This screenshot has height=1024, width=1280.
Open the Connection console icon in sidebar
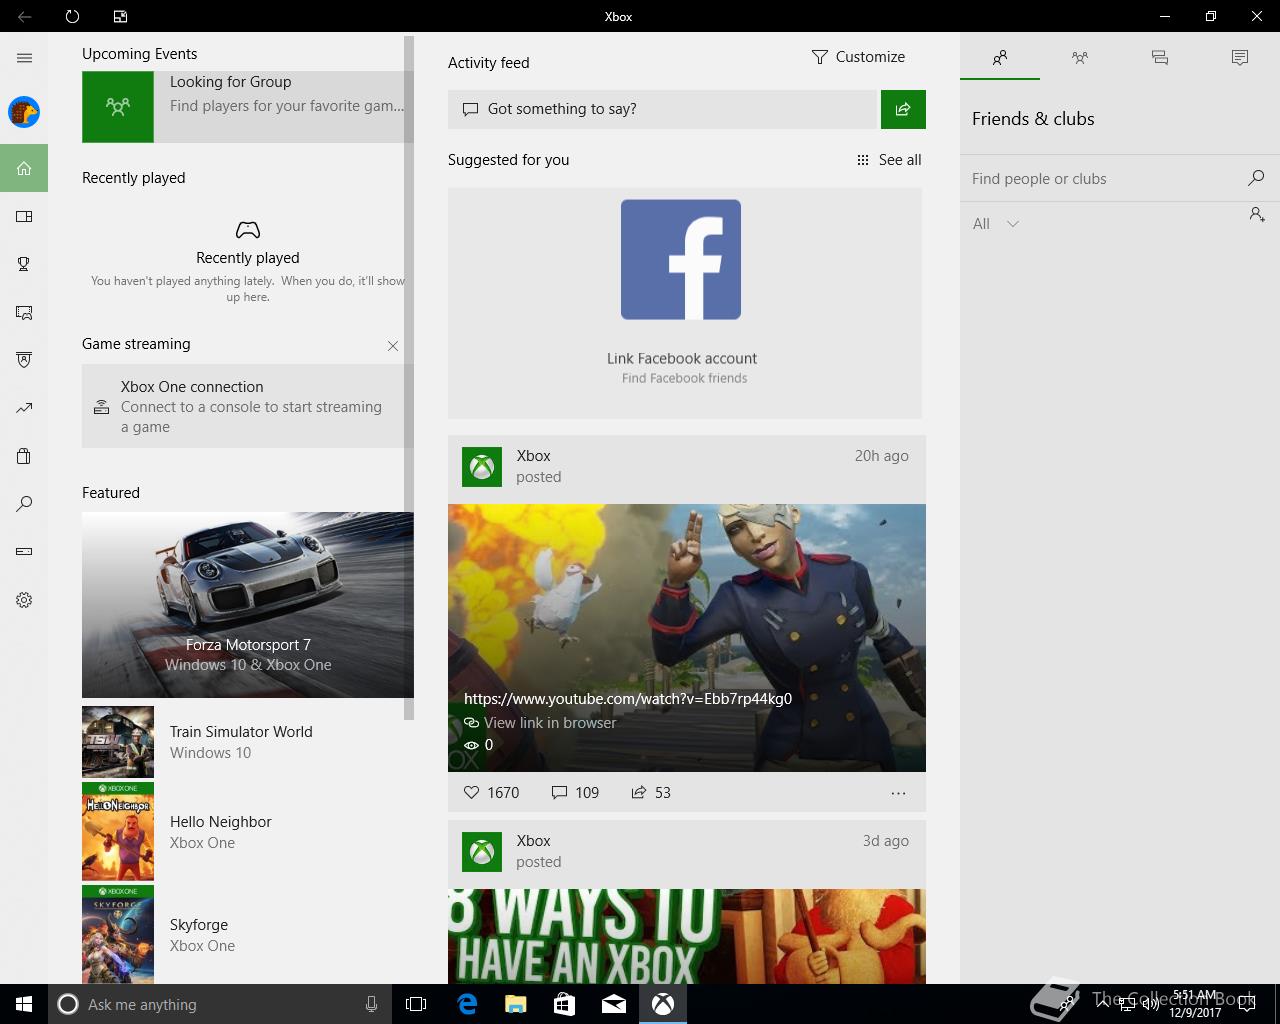(x=24, y=552)
